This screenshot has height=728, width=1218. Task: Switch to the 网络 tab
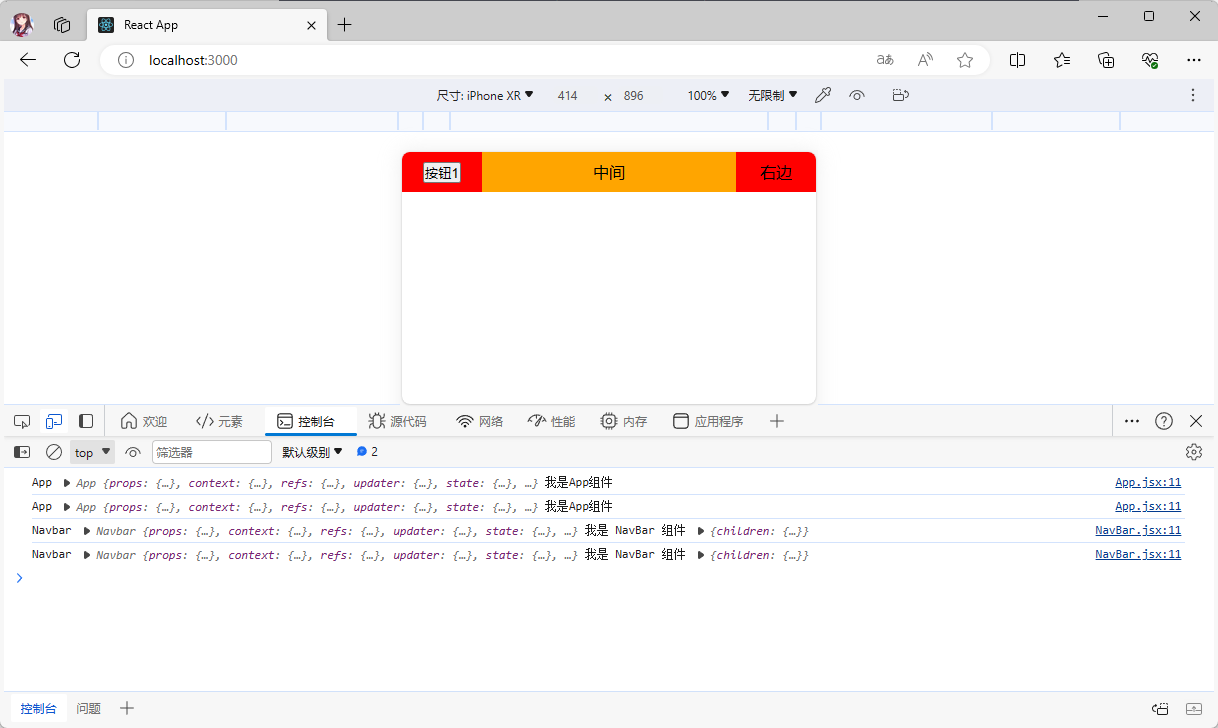click(480, 421)
